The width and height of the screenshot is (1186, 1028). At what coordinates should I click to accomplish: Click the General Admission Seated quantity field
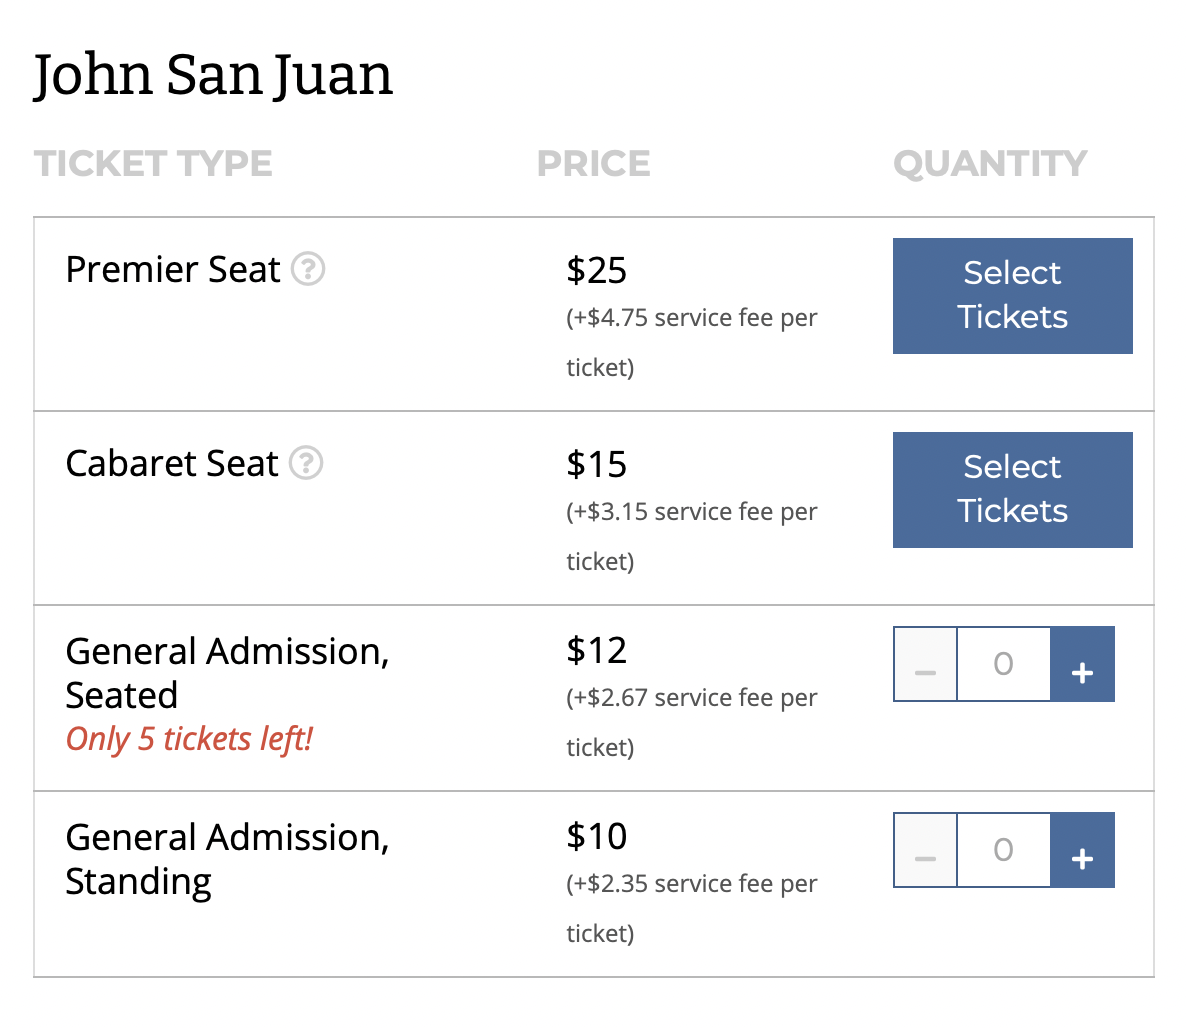tap(1004, 664)
